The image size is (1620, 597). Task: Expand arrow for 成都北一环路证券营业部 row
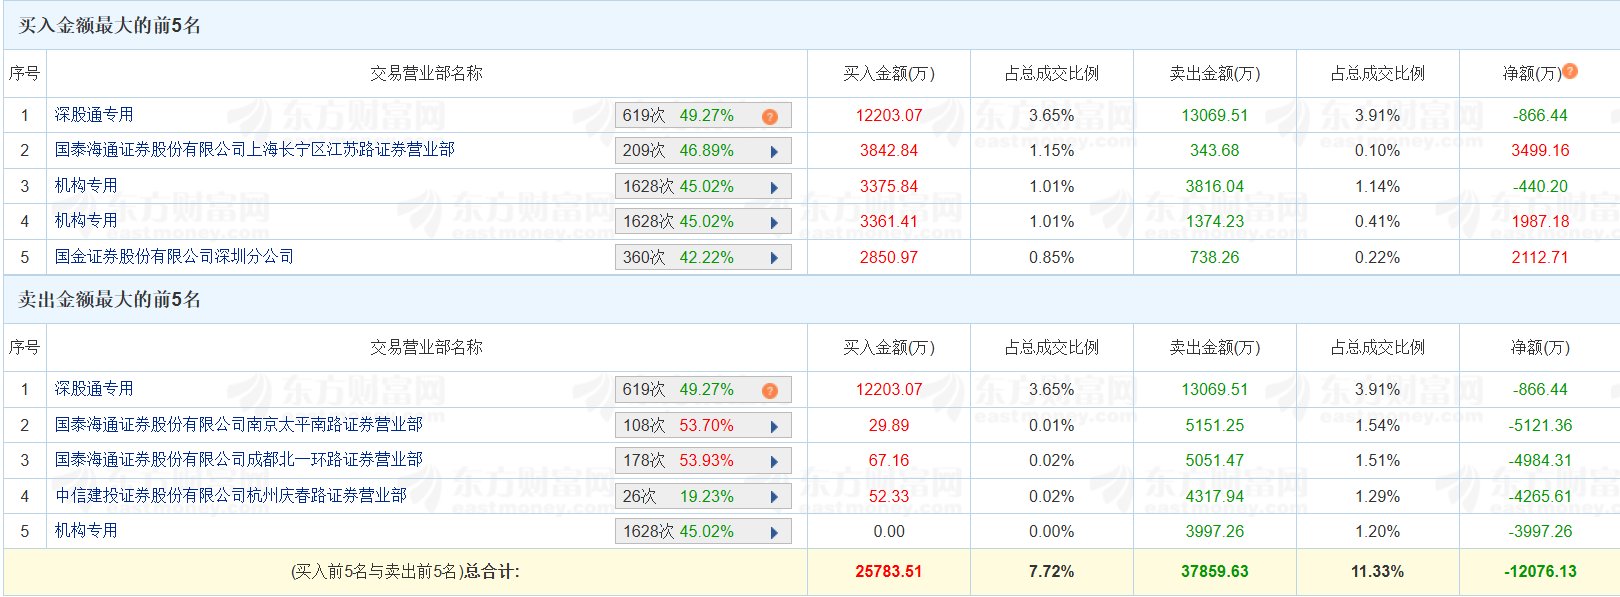click(x=774, y=461)
